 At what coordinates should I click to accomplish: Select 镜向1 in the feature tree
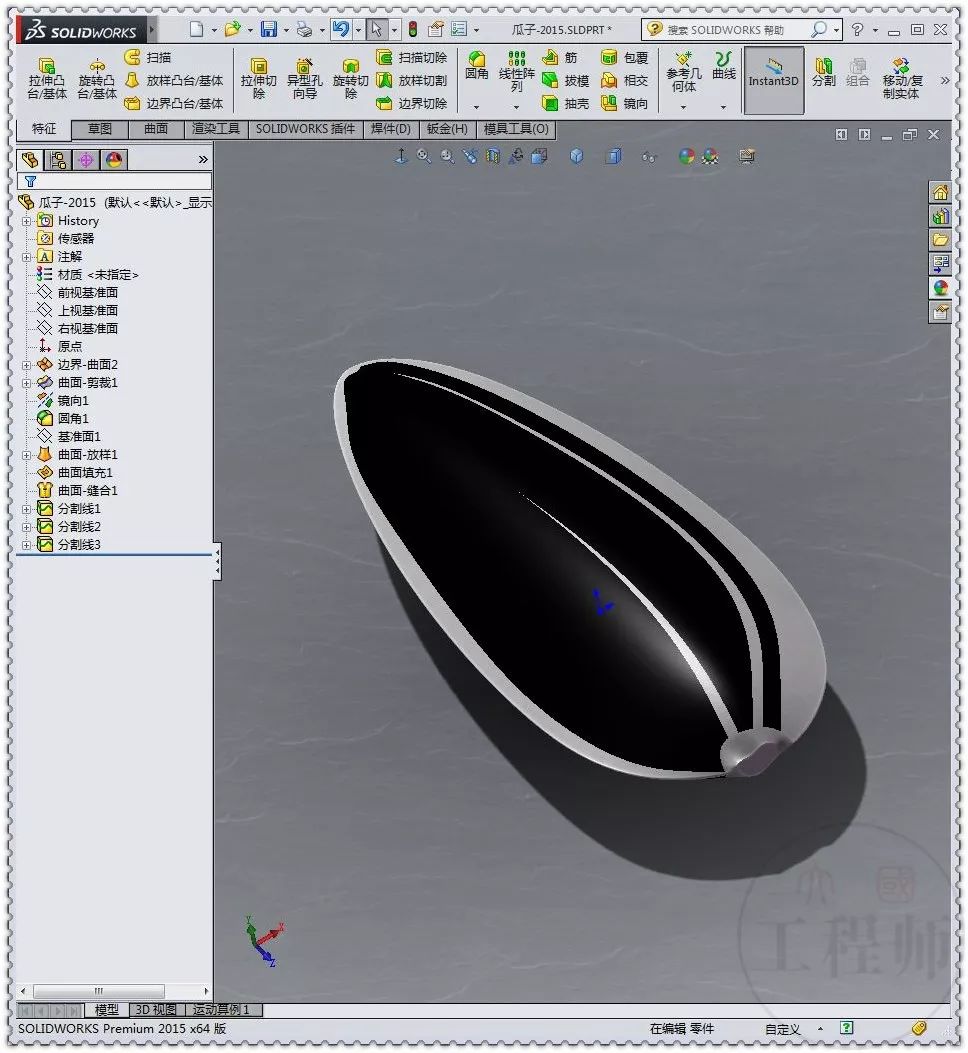pos(72,400)
